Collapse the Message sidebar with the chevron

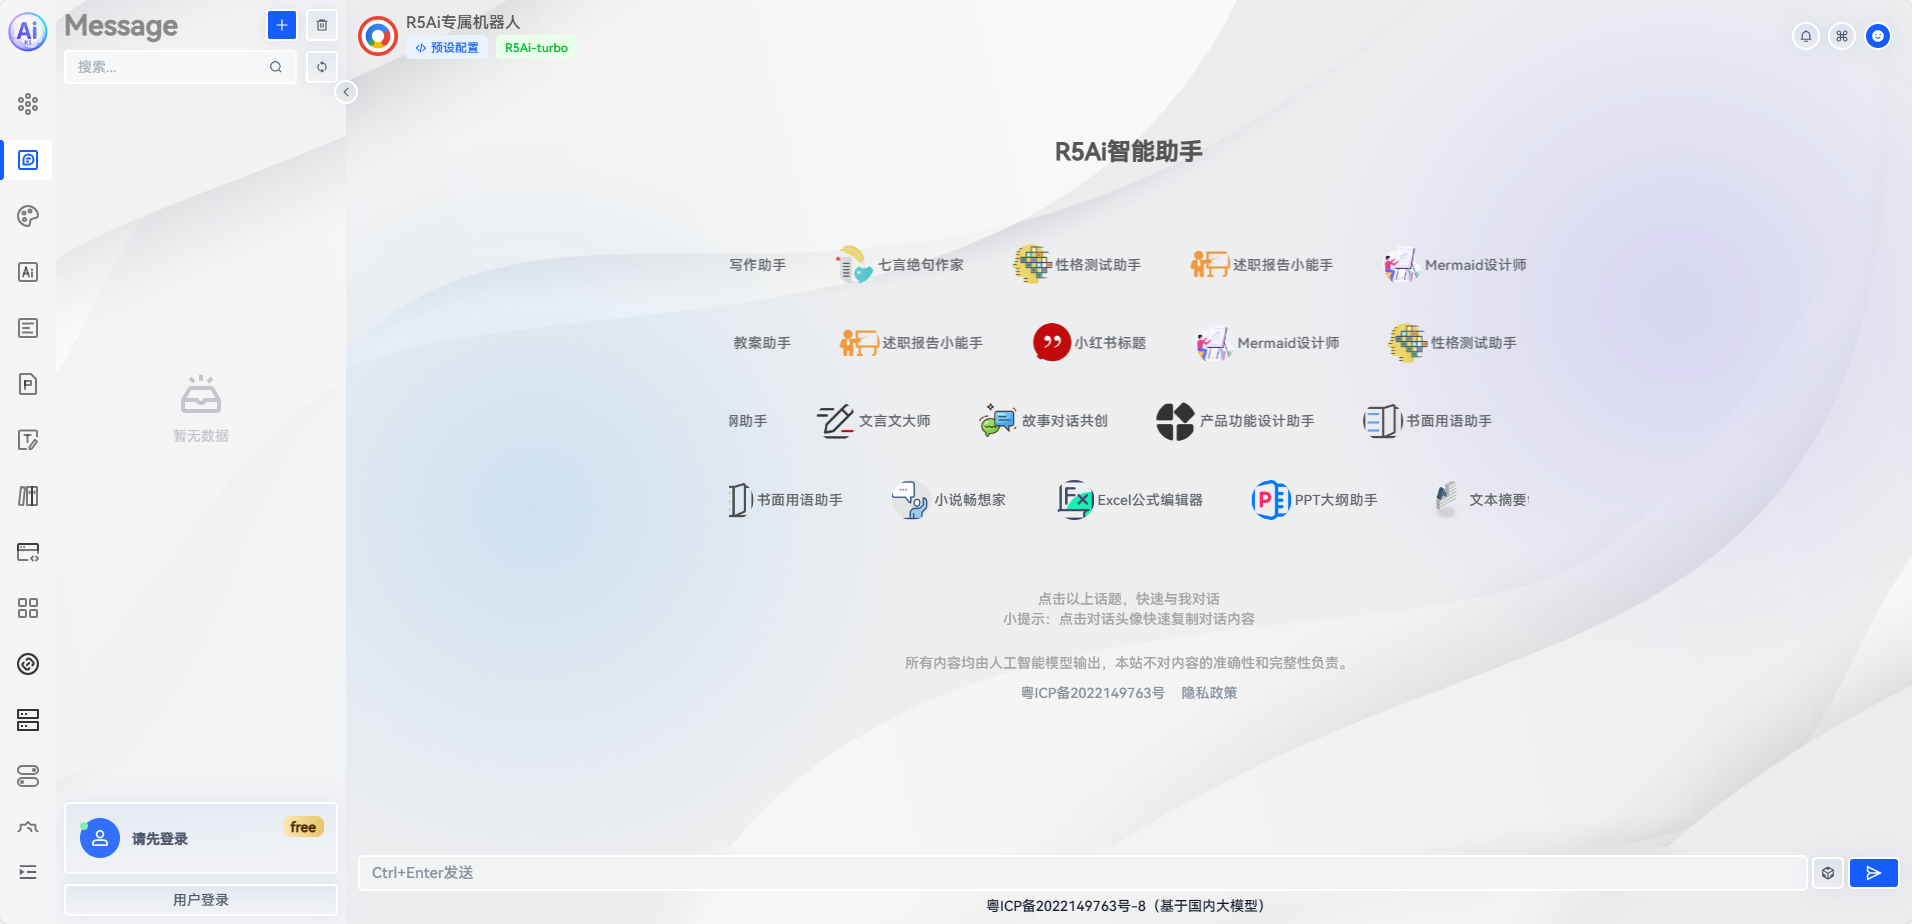(x=346, y=92)
